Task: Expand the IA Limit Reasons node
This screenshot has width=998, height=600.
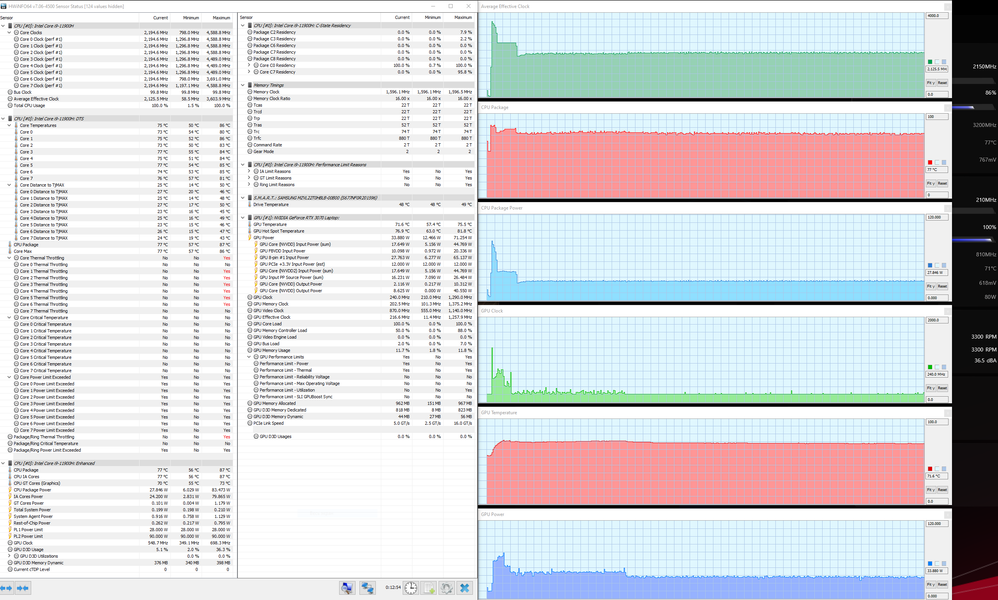Action: tap(250, 171)
